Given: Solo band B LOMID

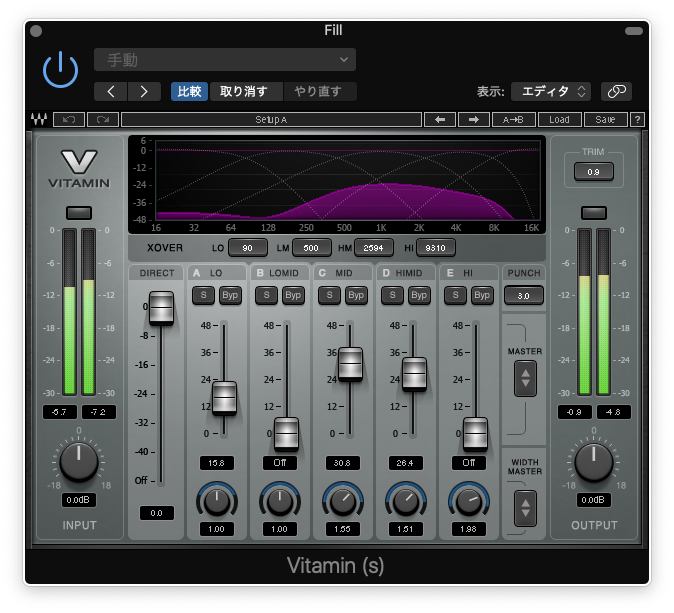Looking at the screenshot, I should [267, 295].
